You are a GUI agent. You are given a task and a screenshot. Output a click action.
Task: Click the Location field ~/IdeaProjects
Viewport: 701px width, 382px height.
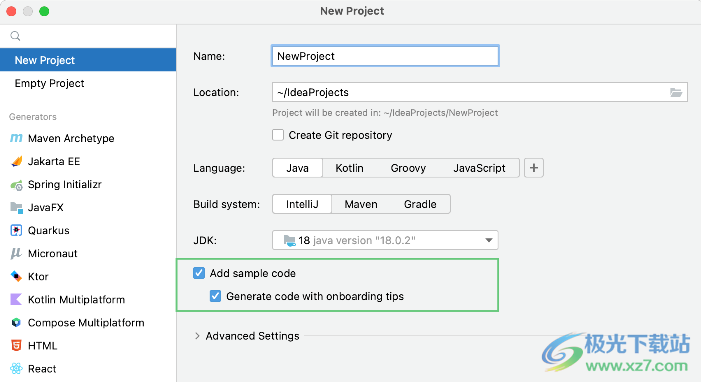coord(480,92)
